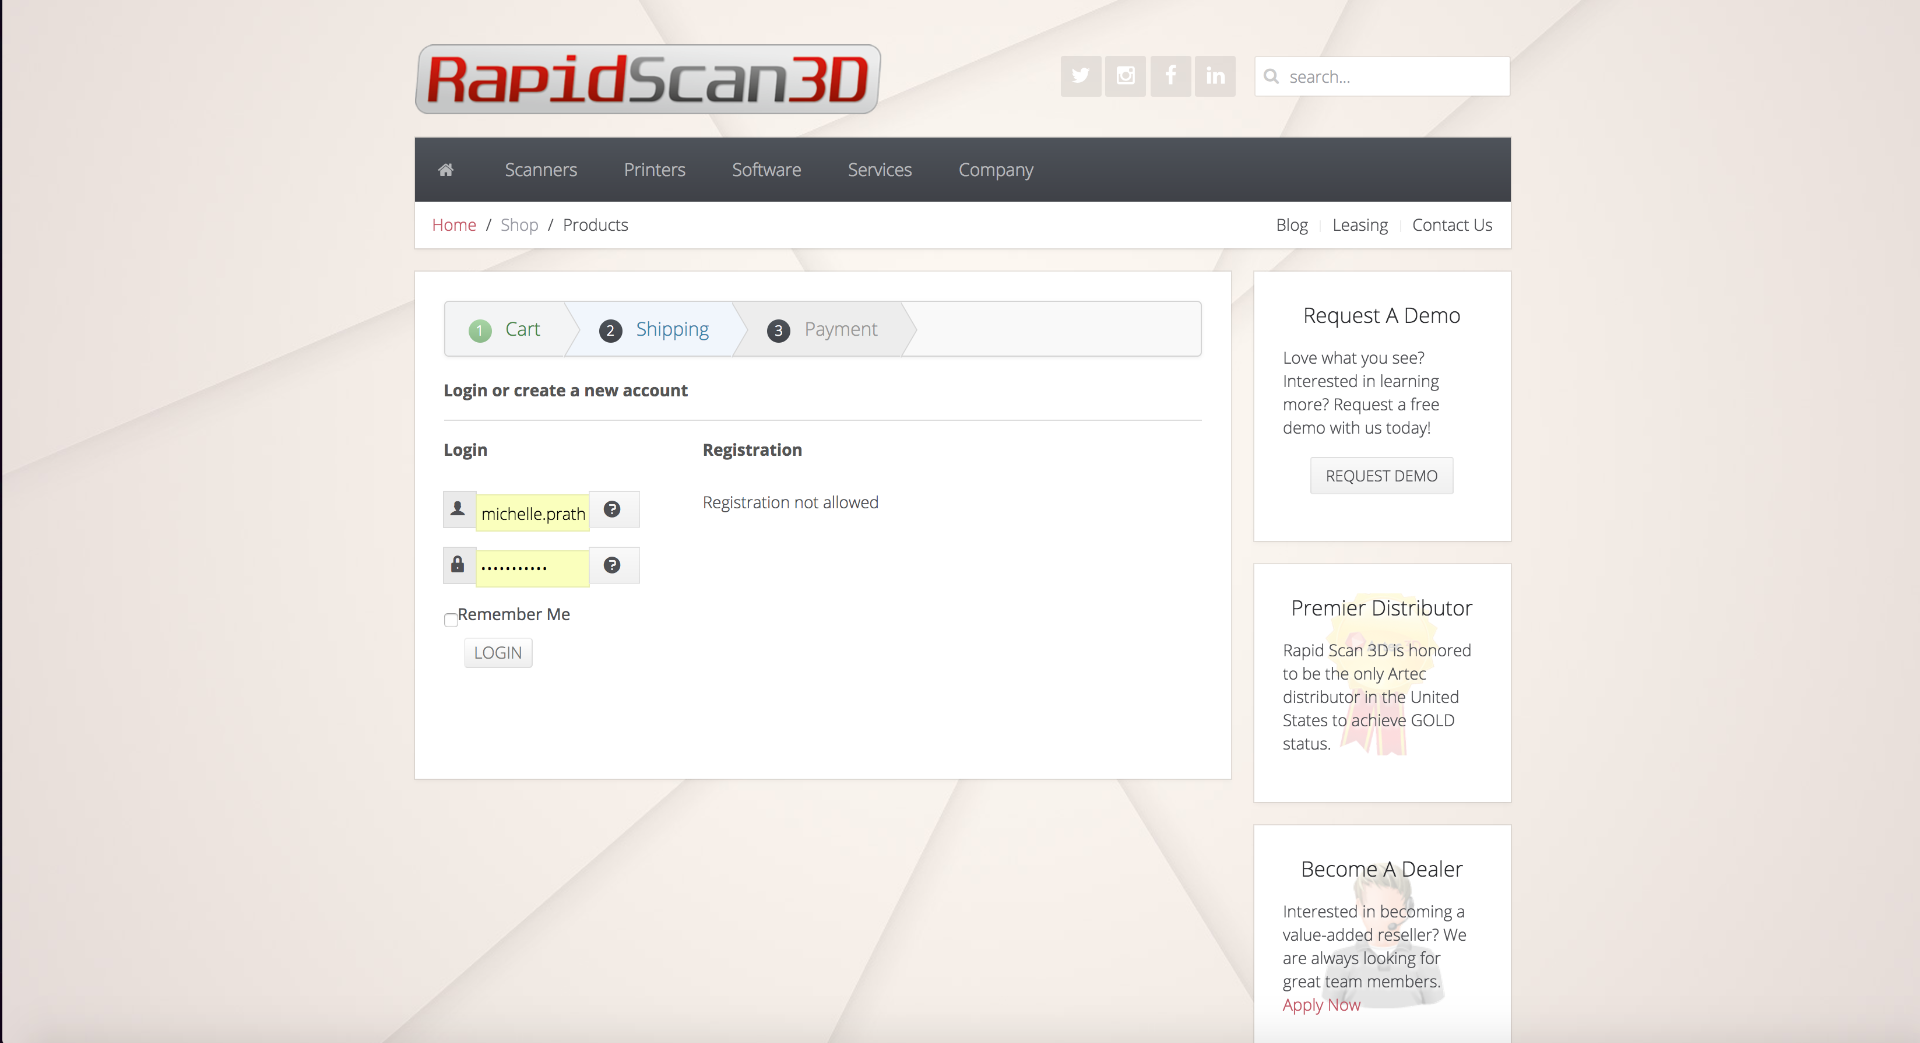Click the Premier Distributor heading

[x=1382, y=608]
